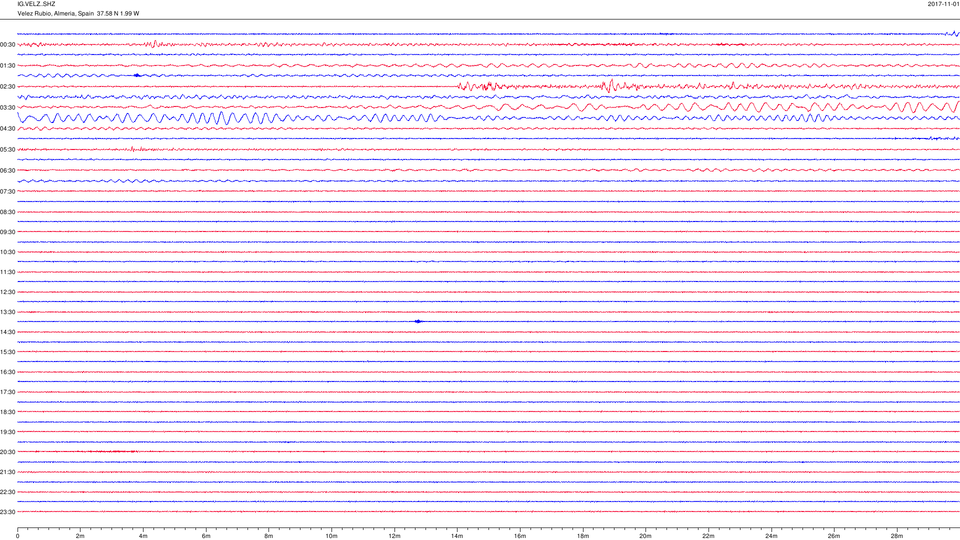Choose the 12m axis tick label
This screenshot has height=540, width=960.
pyautogui.click(x=394, y=536)
